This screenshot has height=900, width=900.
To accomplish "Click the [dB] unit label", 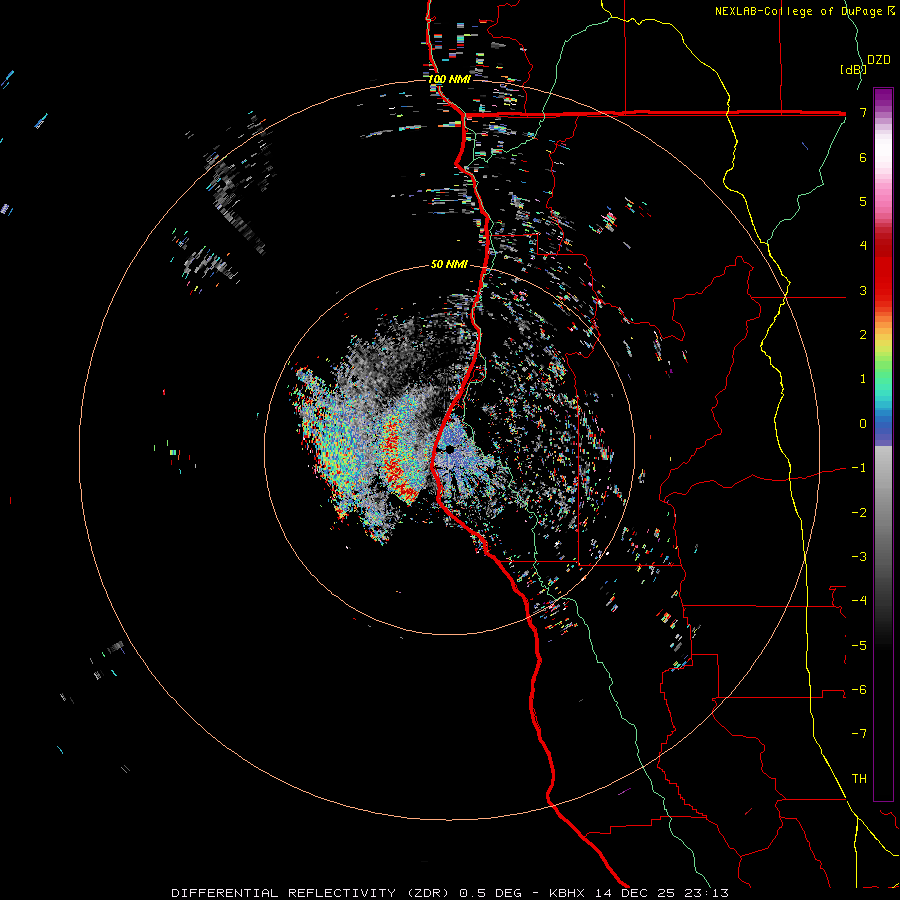I will 853,69.
